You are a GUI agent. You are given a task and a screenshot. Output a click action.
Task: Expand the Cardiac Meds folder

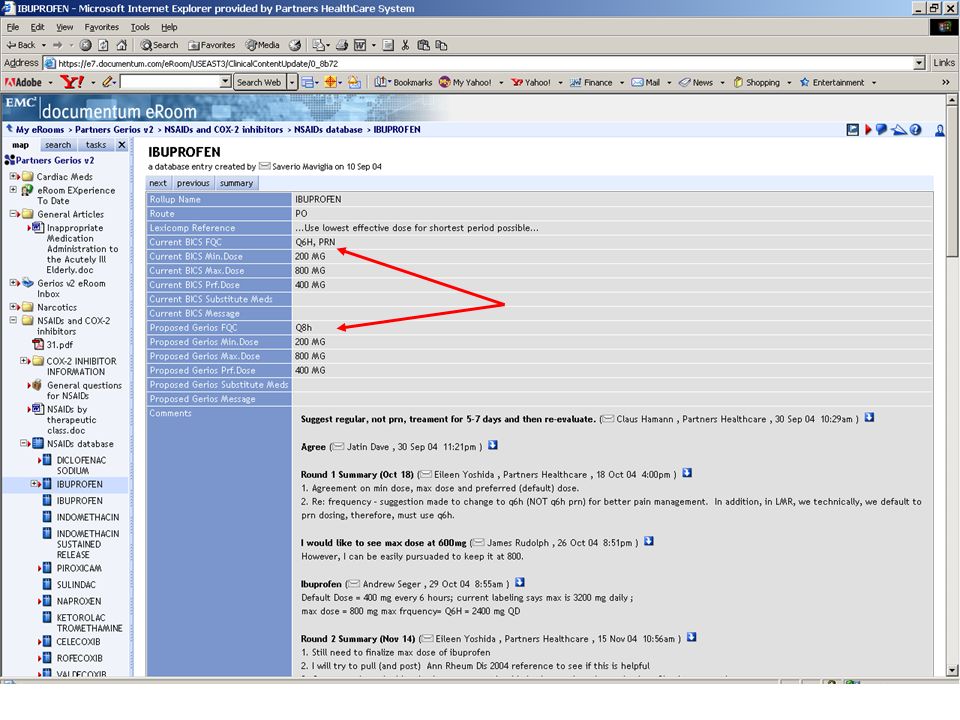point(13,176)
